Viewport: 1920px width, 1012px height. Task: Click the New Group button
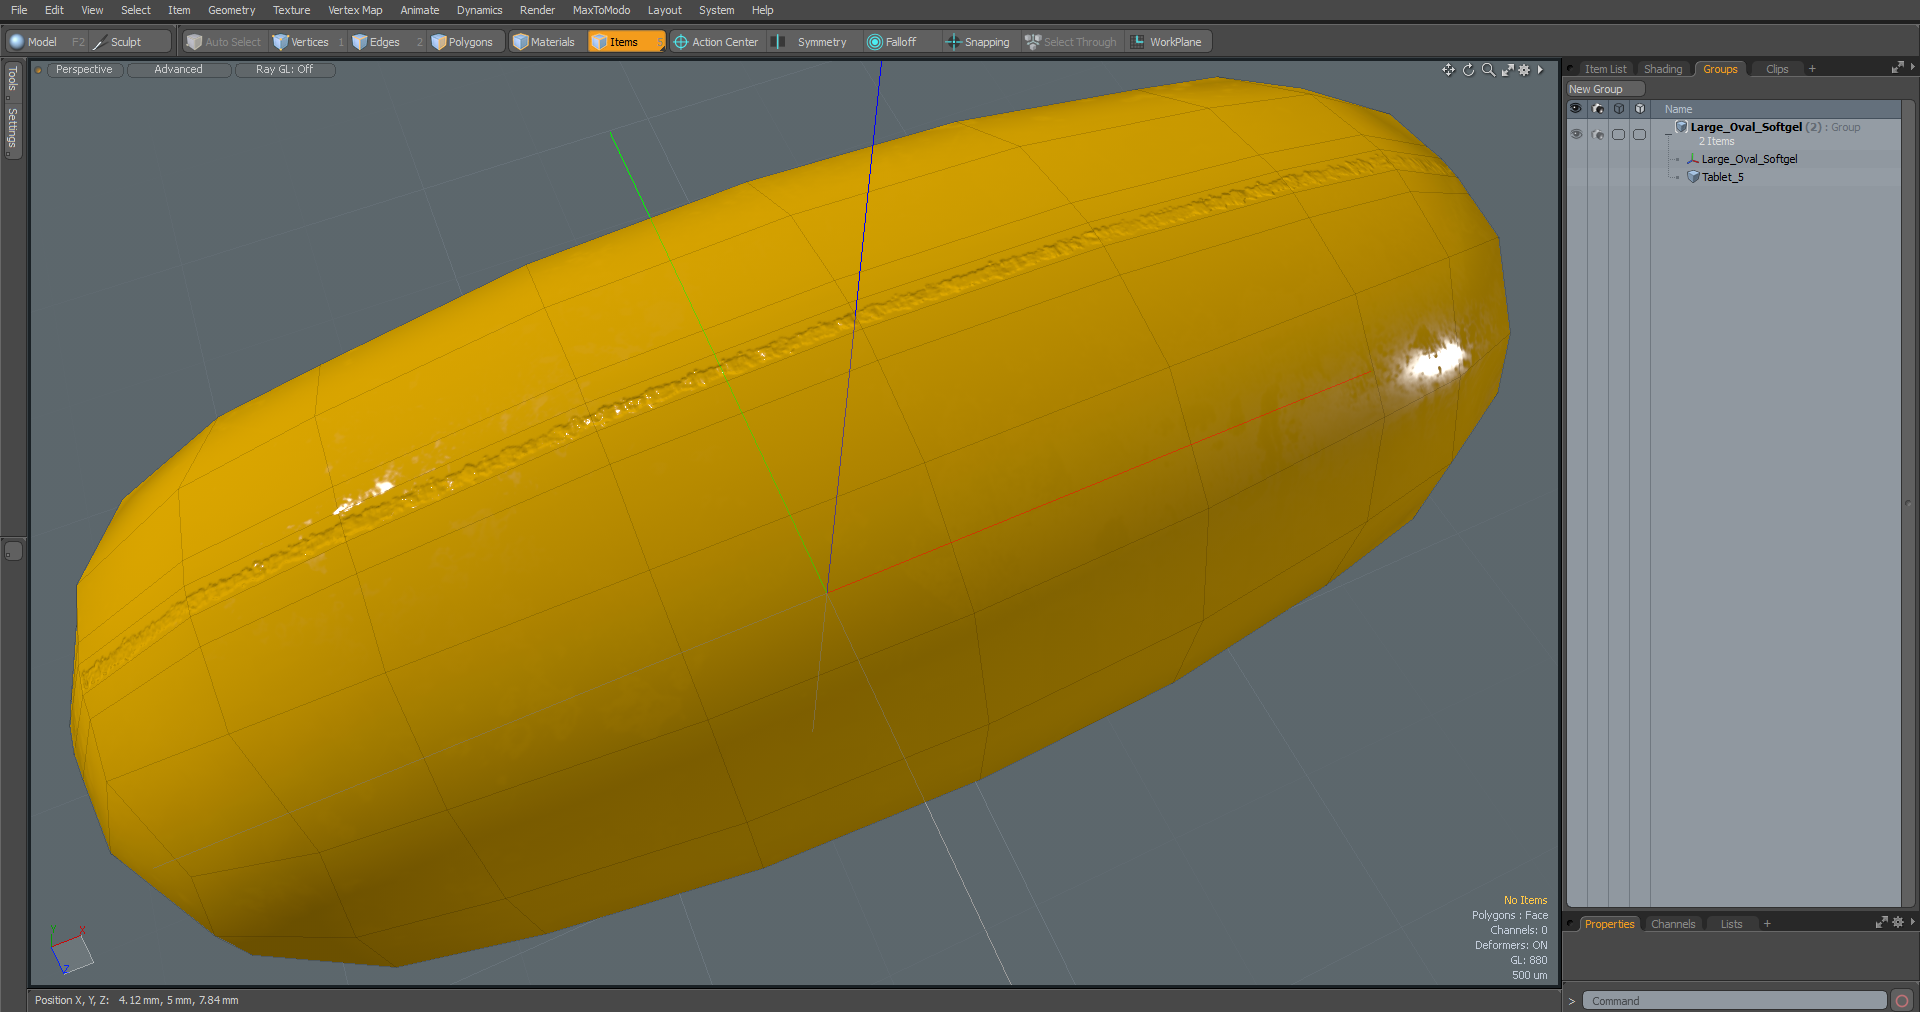(x=1604, y=89)
